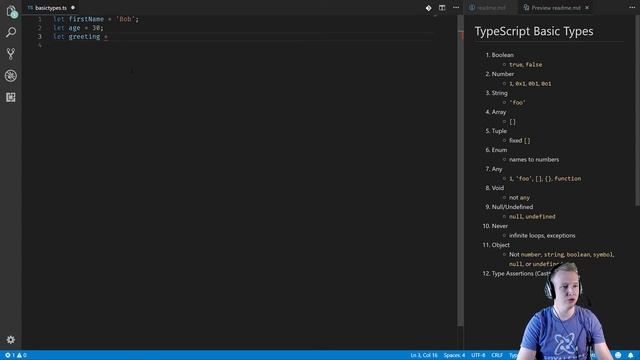The height and width of the screenshot is (360, 640).
Task: Split the editor with the split icon
Action: 442,8
